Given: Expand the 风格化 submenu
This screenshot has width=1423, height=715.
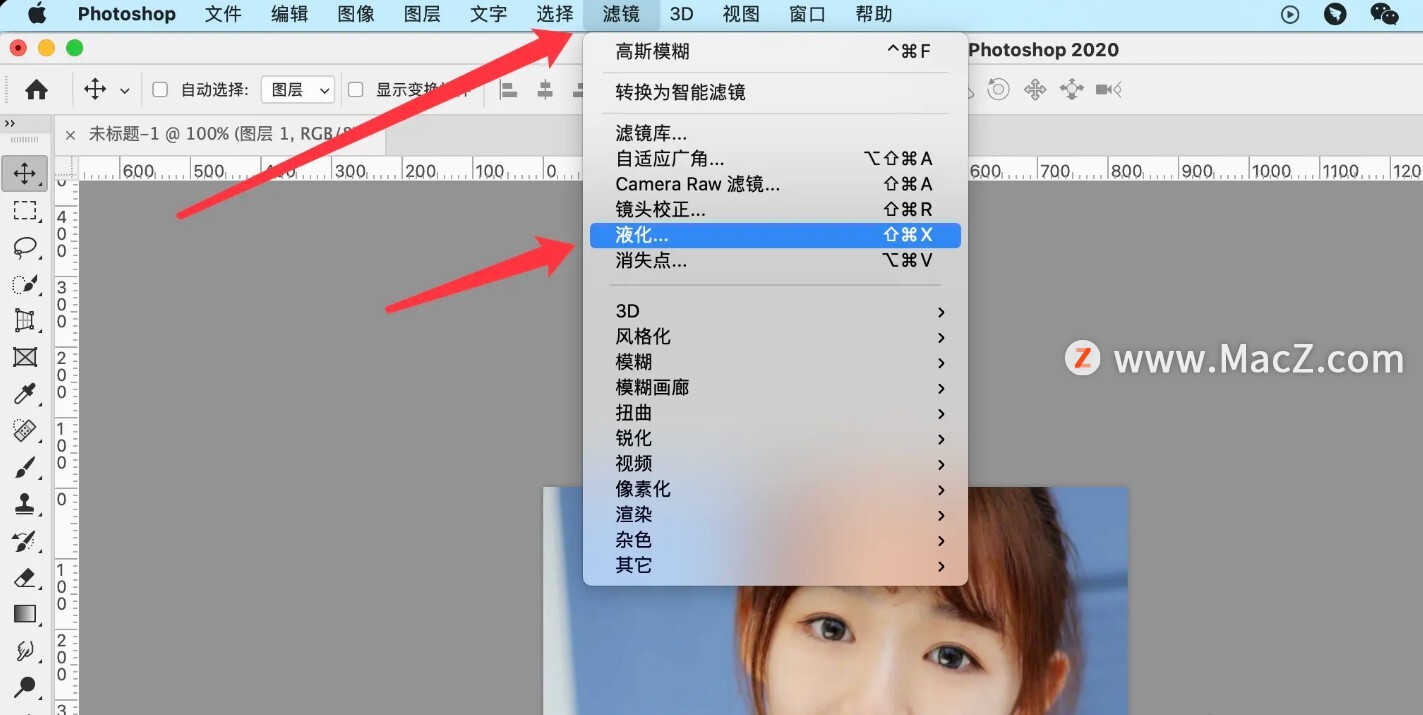Looking at the screenshot, I should (x=774, y=337).
